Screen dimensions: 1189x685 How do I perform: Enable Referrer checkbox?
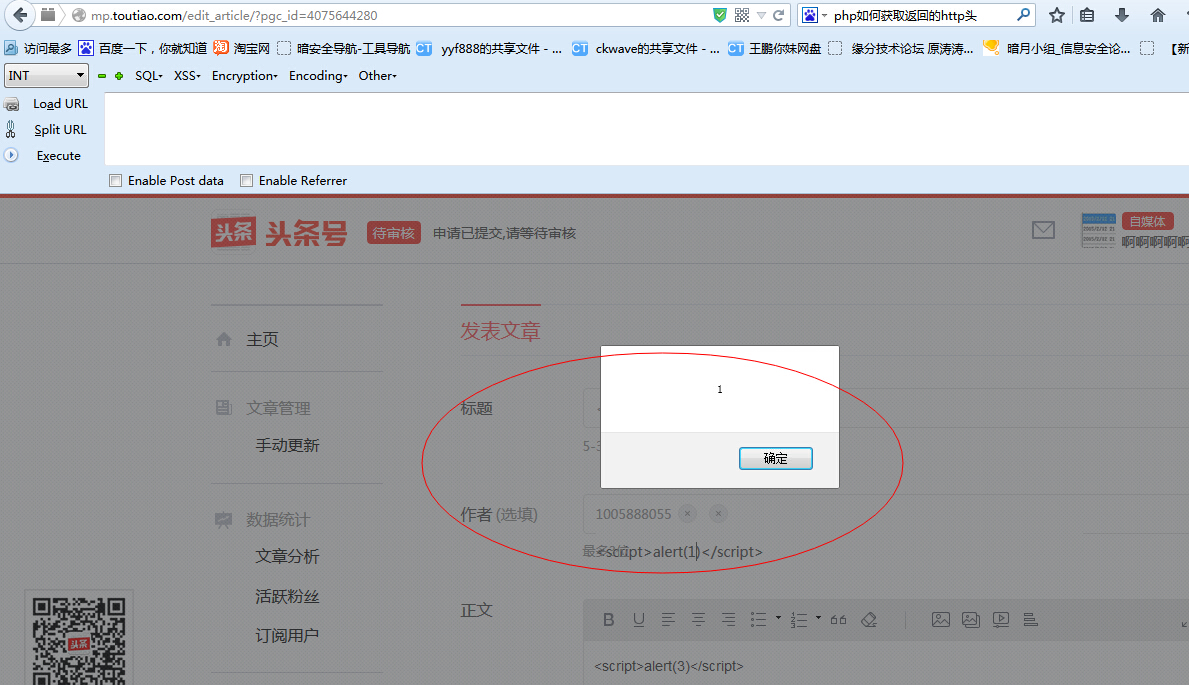point(246,181)
